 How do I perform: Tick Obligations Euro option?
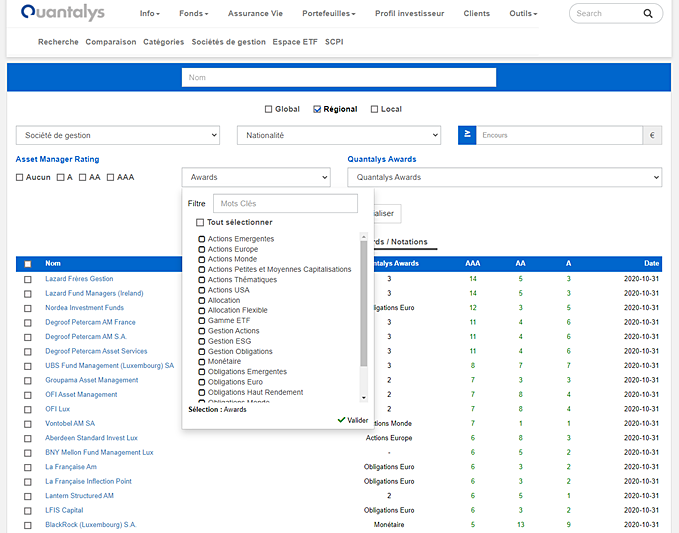pos(201,382)
